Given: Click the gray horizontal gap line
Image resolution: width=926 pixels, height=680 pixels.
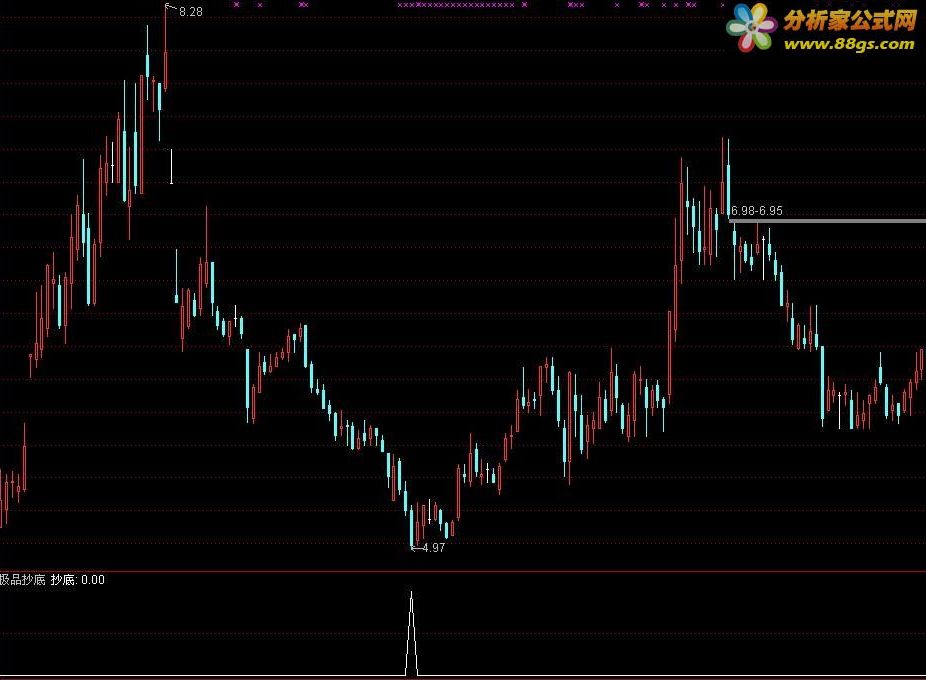Looking at the screenshot, I should click(827, 221).
